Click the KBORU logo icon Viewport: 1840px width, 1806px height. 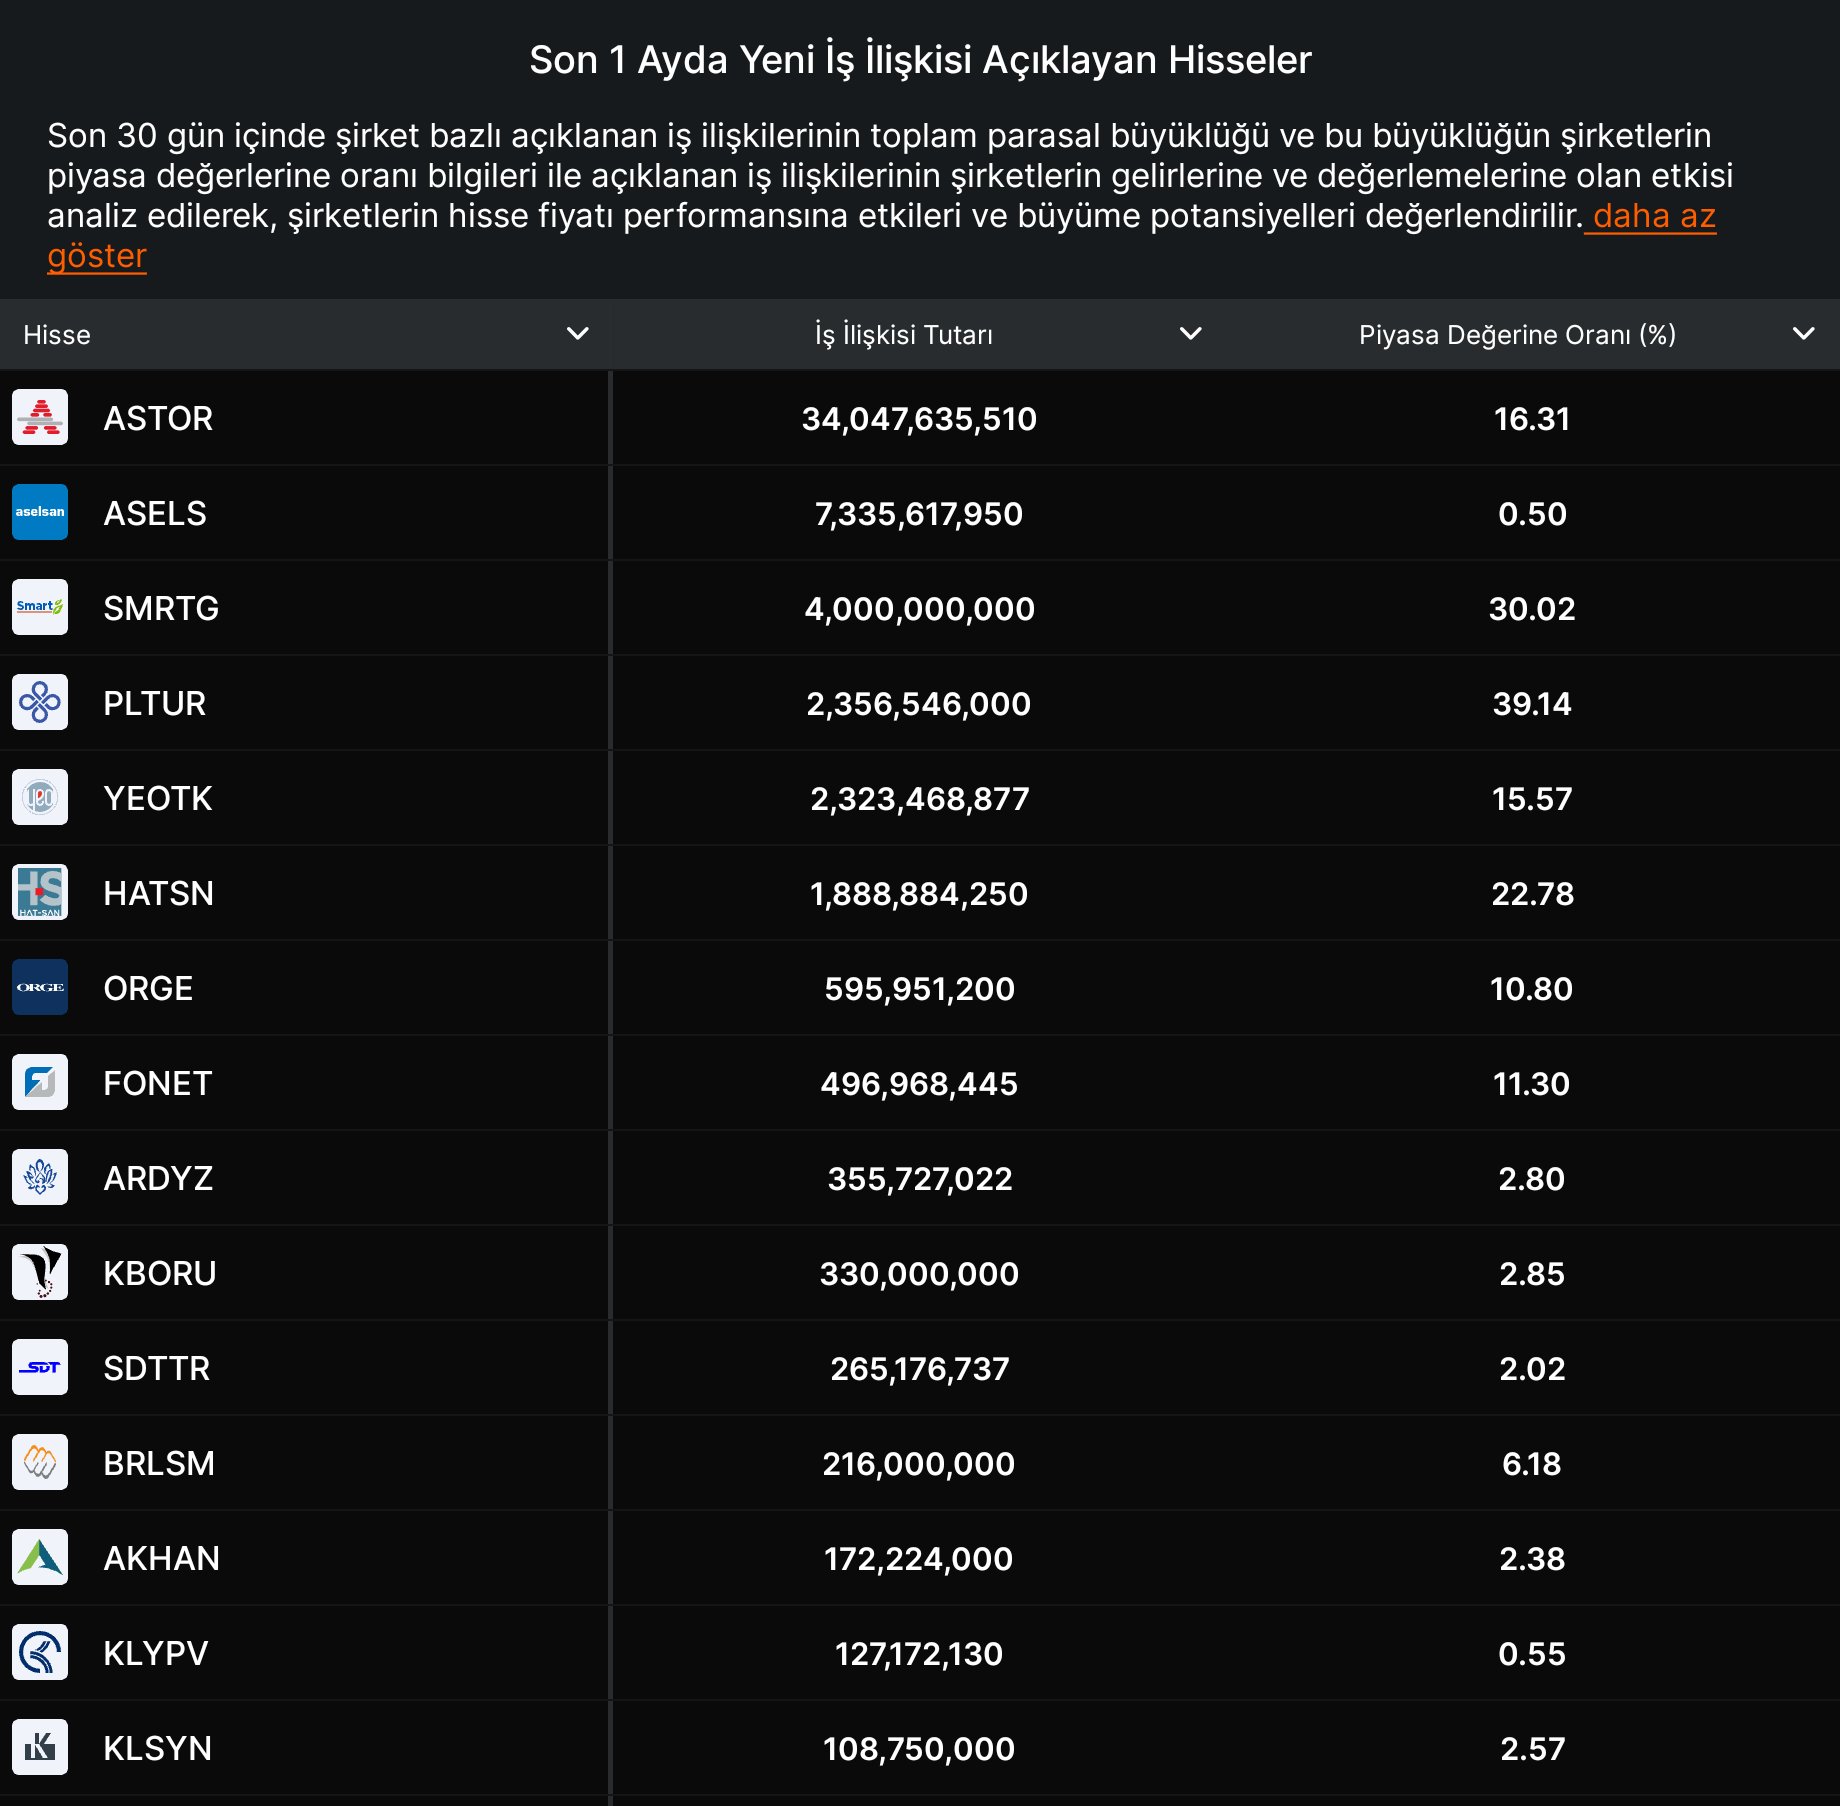(40, 1273)
